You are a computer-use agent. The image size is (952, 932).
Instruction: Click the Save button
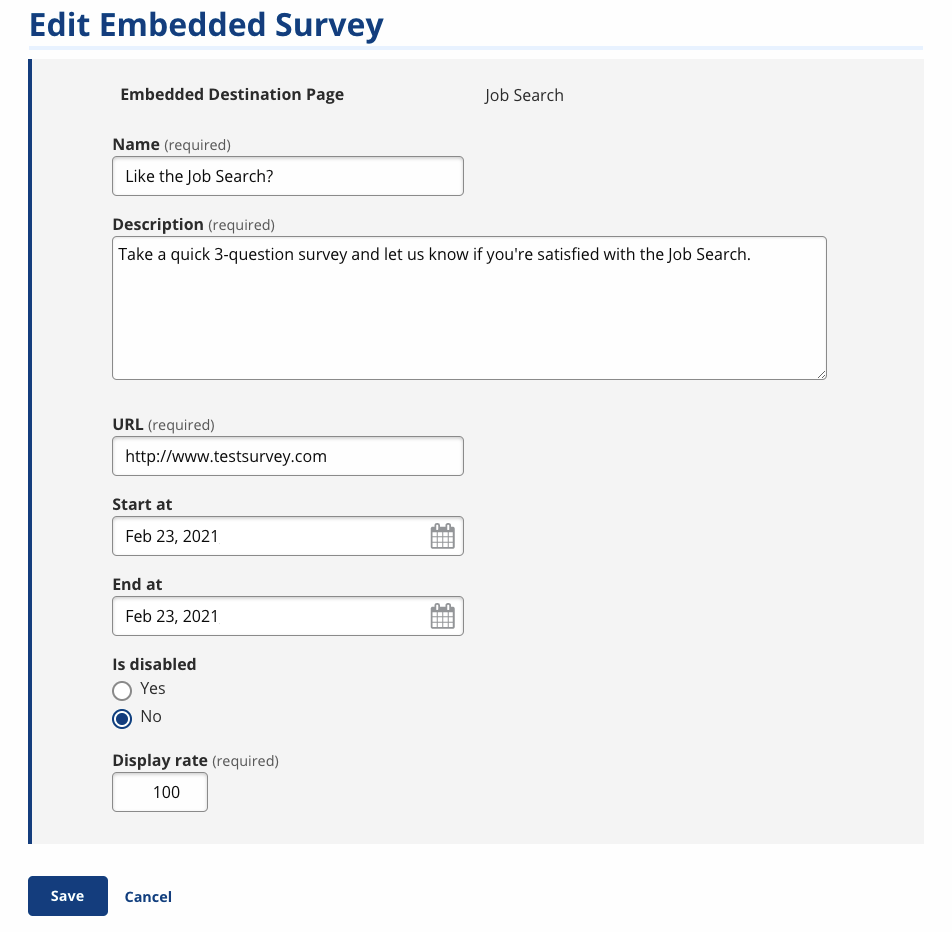tap(67, 896)
